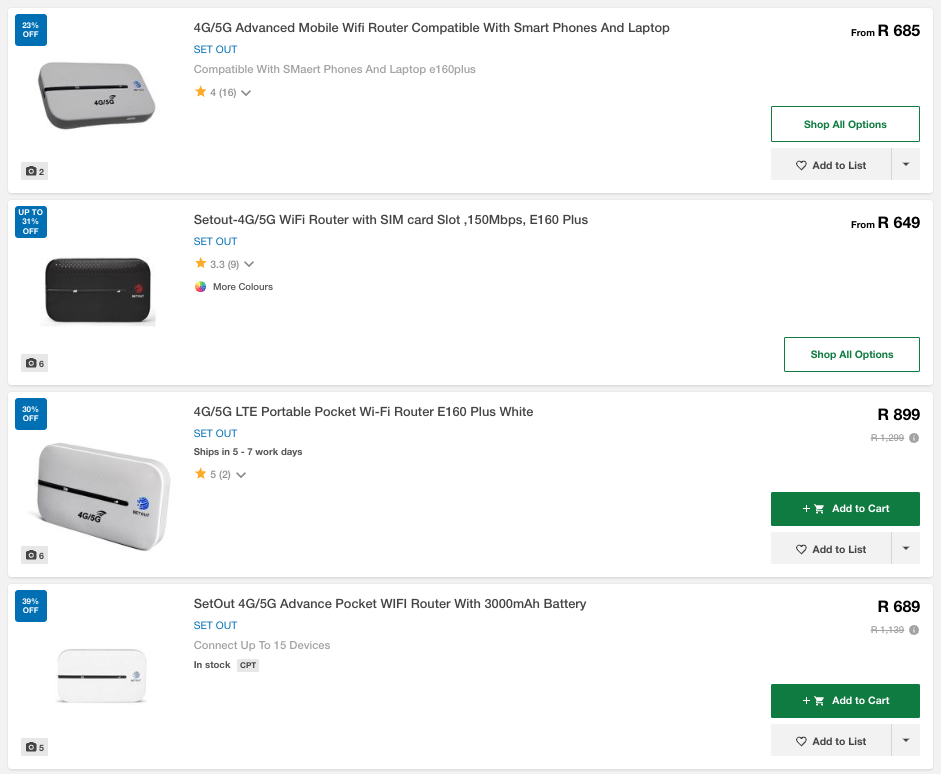Open SET OUT brand link under first product
Screen dimensions: 941x774
click(215, 49)
